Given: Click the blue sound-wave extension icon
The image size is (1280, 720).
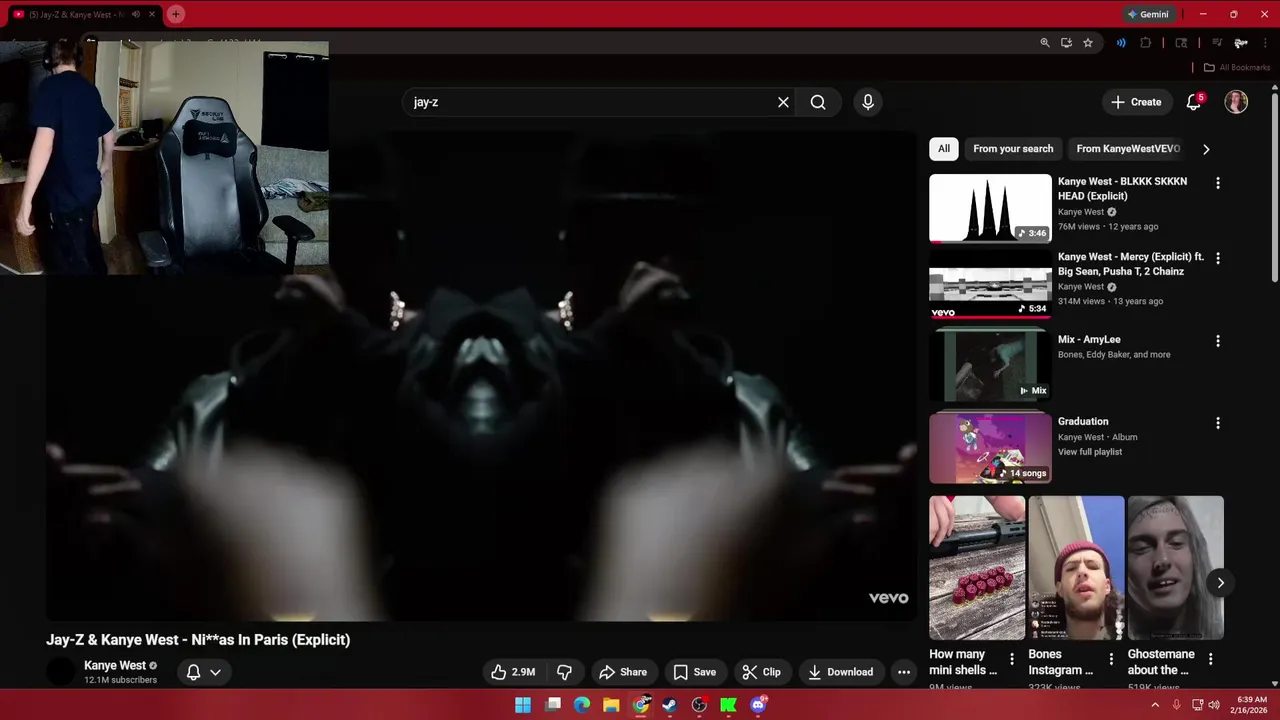Looking at the screenshot, I should (1121, 43).
